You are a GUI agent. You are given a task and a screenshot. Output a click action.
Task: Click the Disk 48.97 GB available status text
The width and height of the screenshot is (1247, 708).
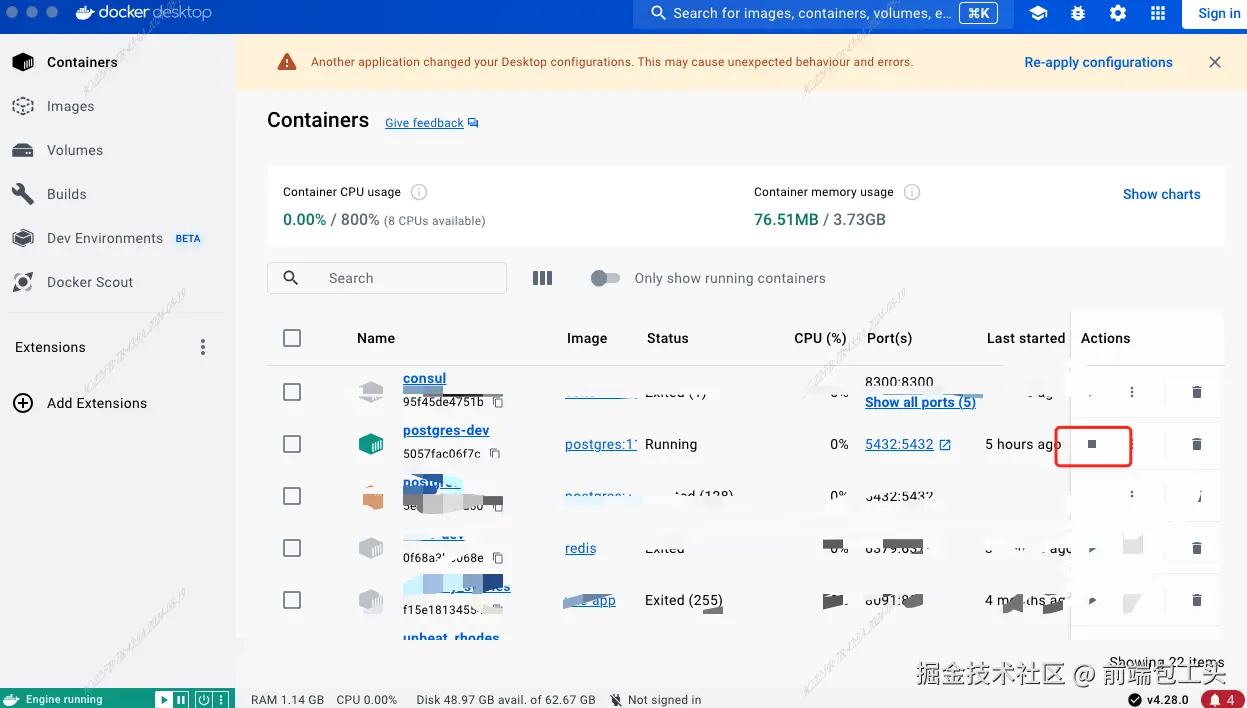[x=506, y=700]
